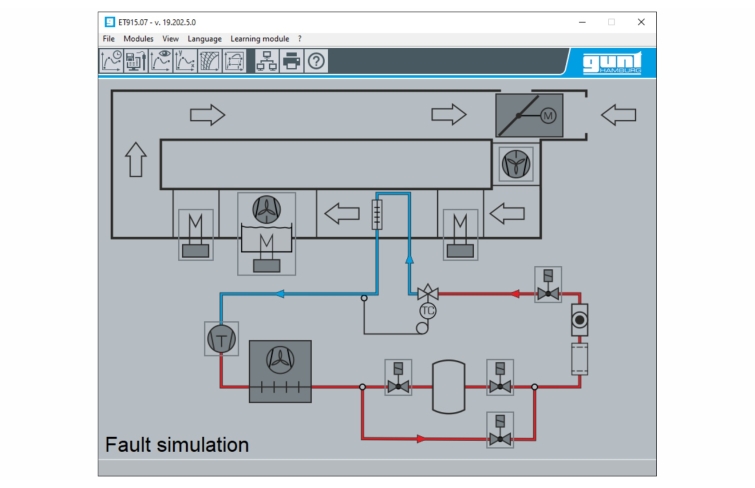Click the sensor bulb circle below TC
Viewport: 755px width, 488px height.
pos(422,328)
